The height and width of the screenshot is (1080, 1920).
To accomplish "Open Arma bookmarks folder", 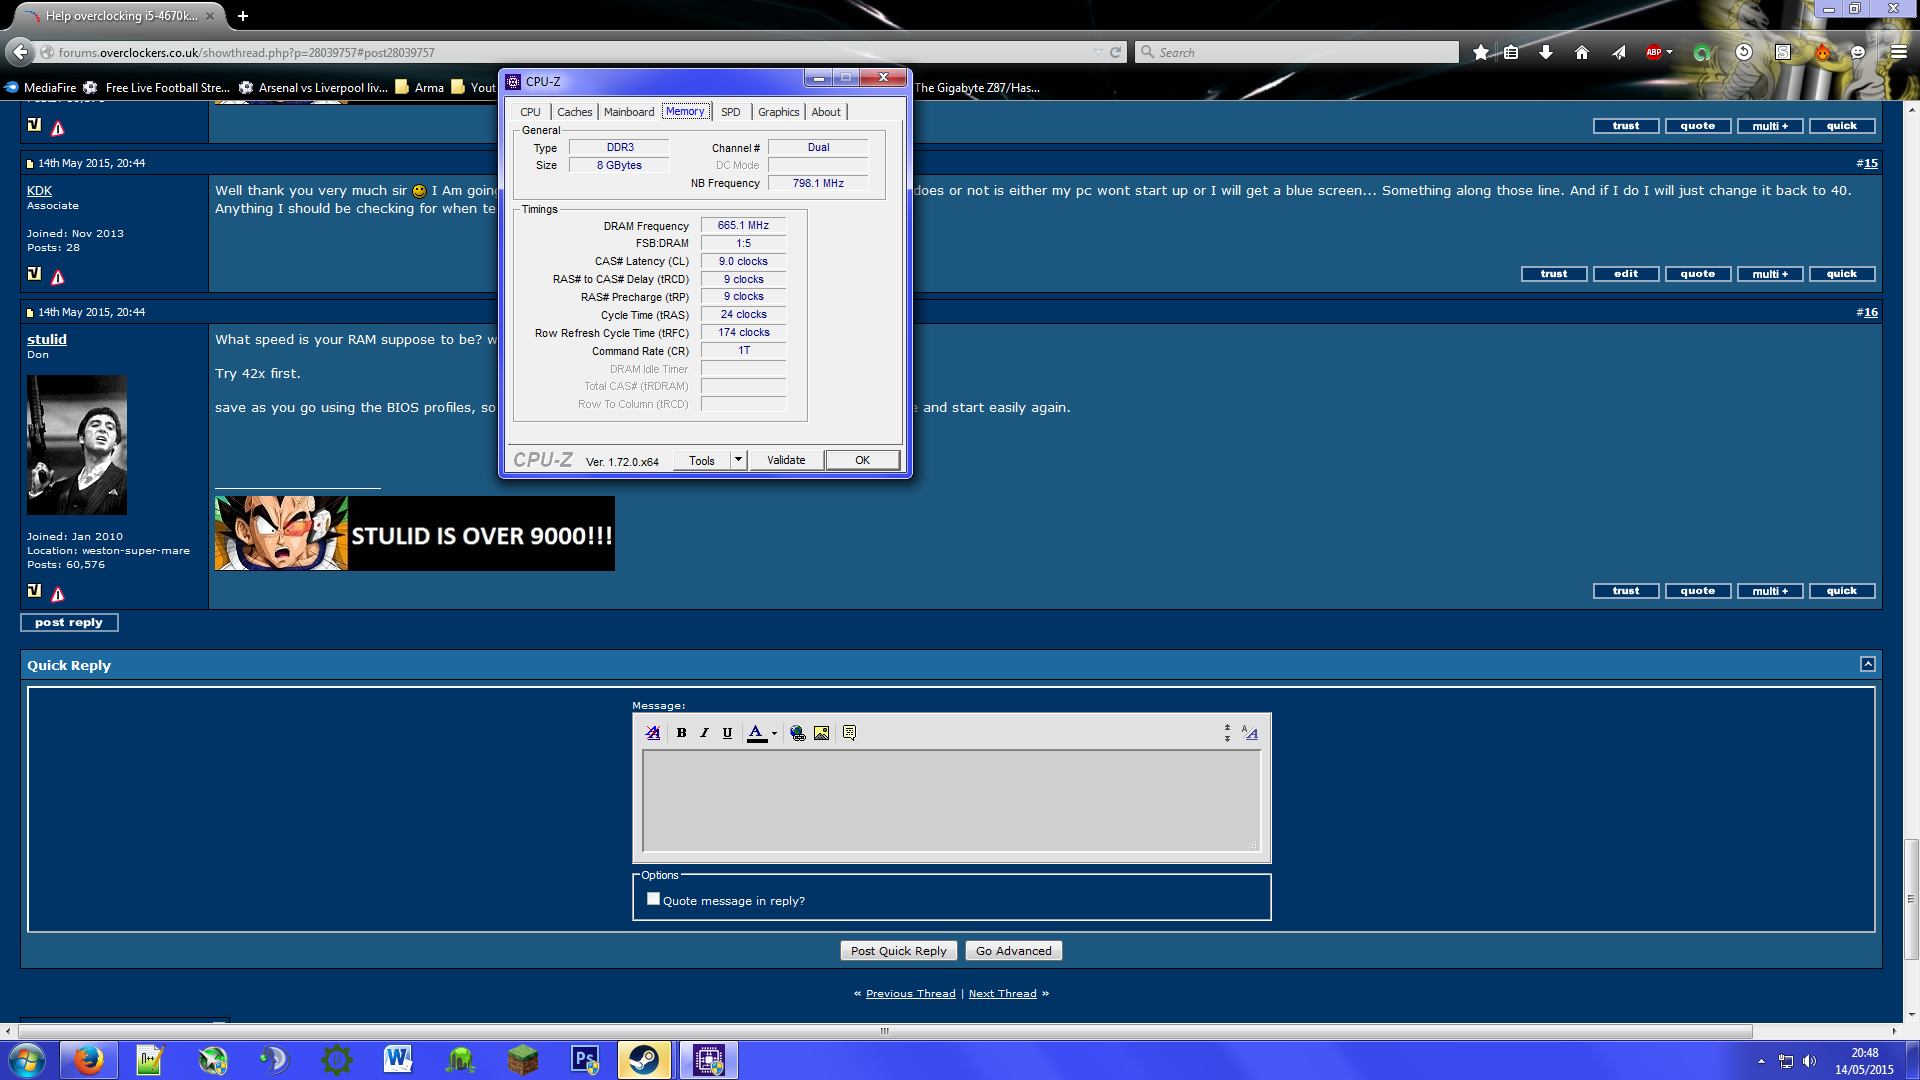I will click(x=420, y=88).
